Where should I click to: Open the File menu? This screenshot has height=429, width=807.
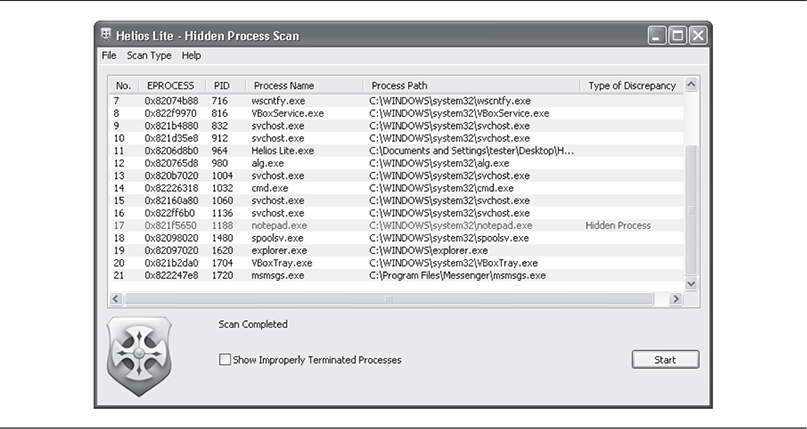(x=109, y=56)
